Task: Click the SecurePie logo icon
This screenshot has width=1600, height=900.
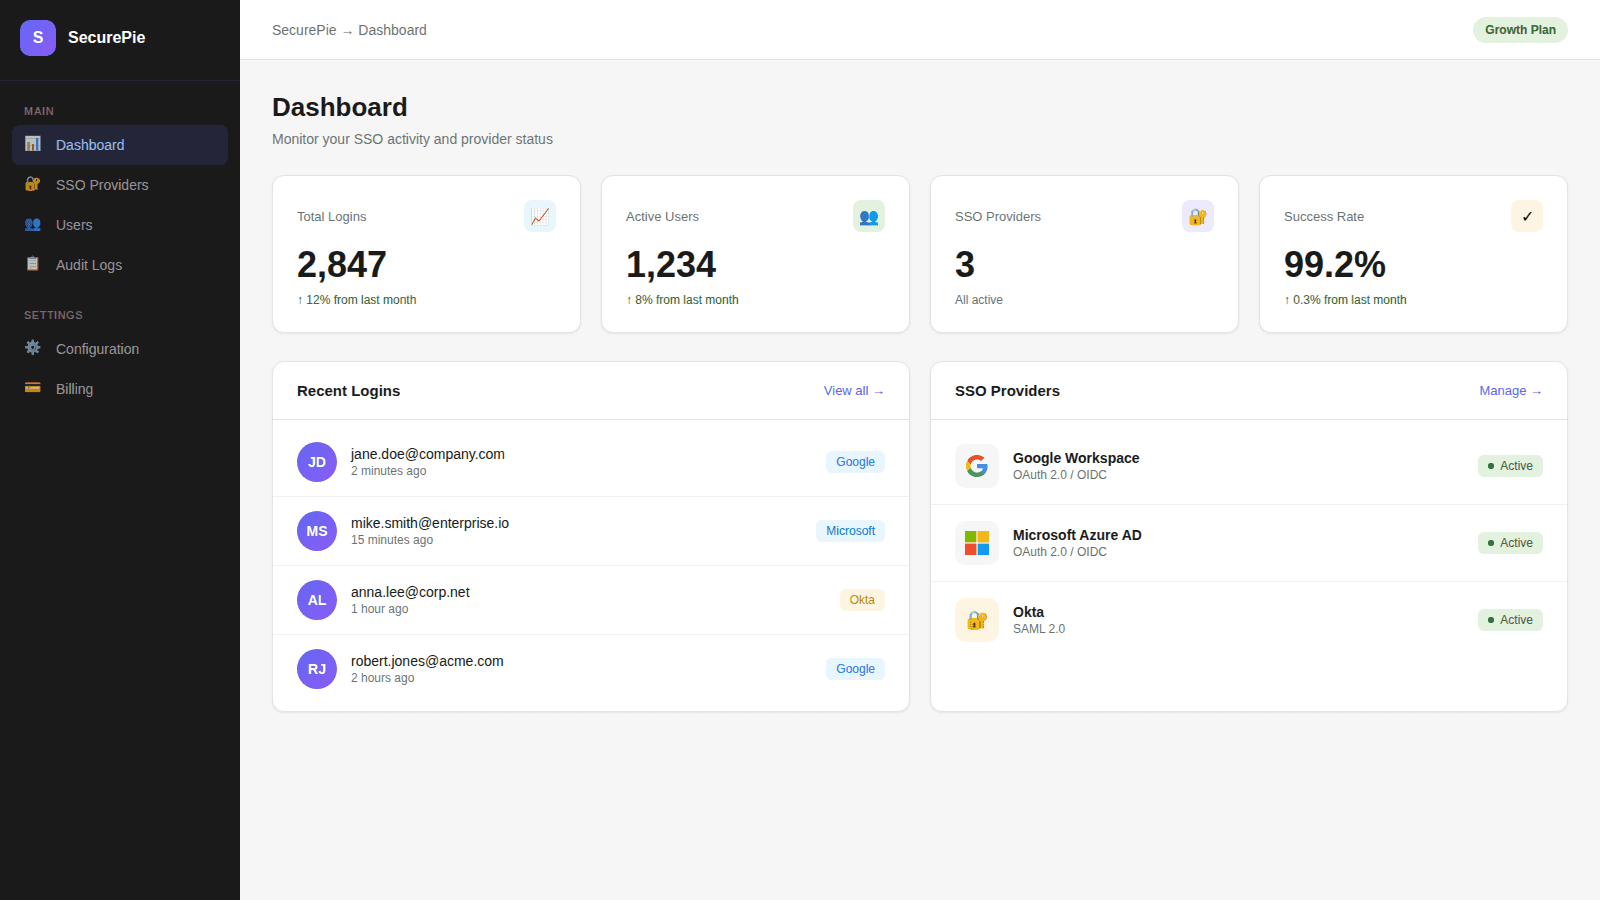Action: [x=37, y=37]
